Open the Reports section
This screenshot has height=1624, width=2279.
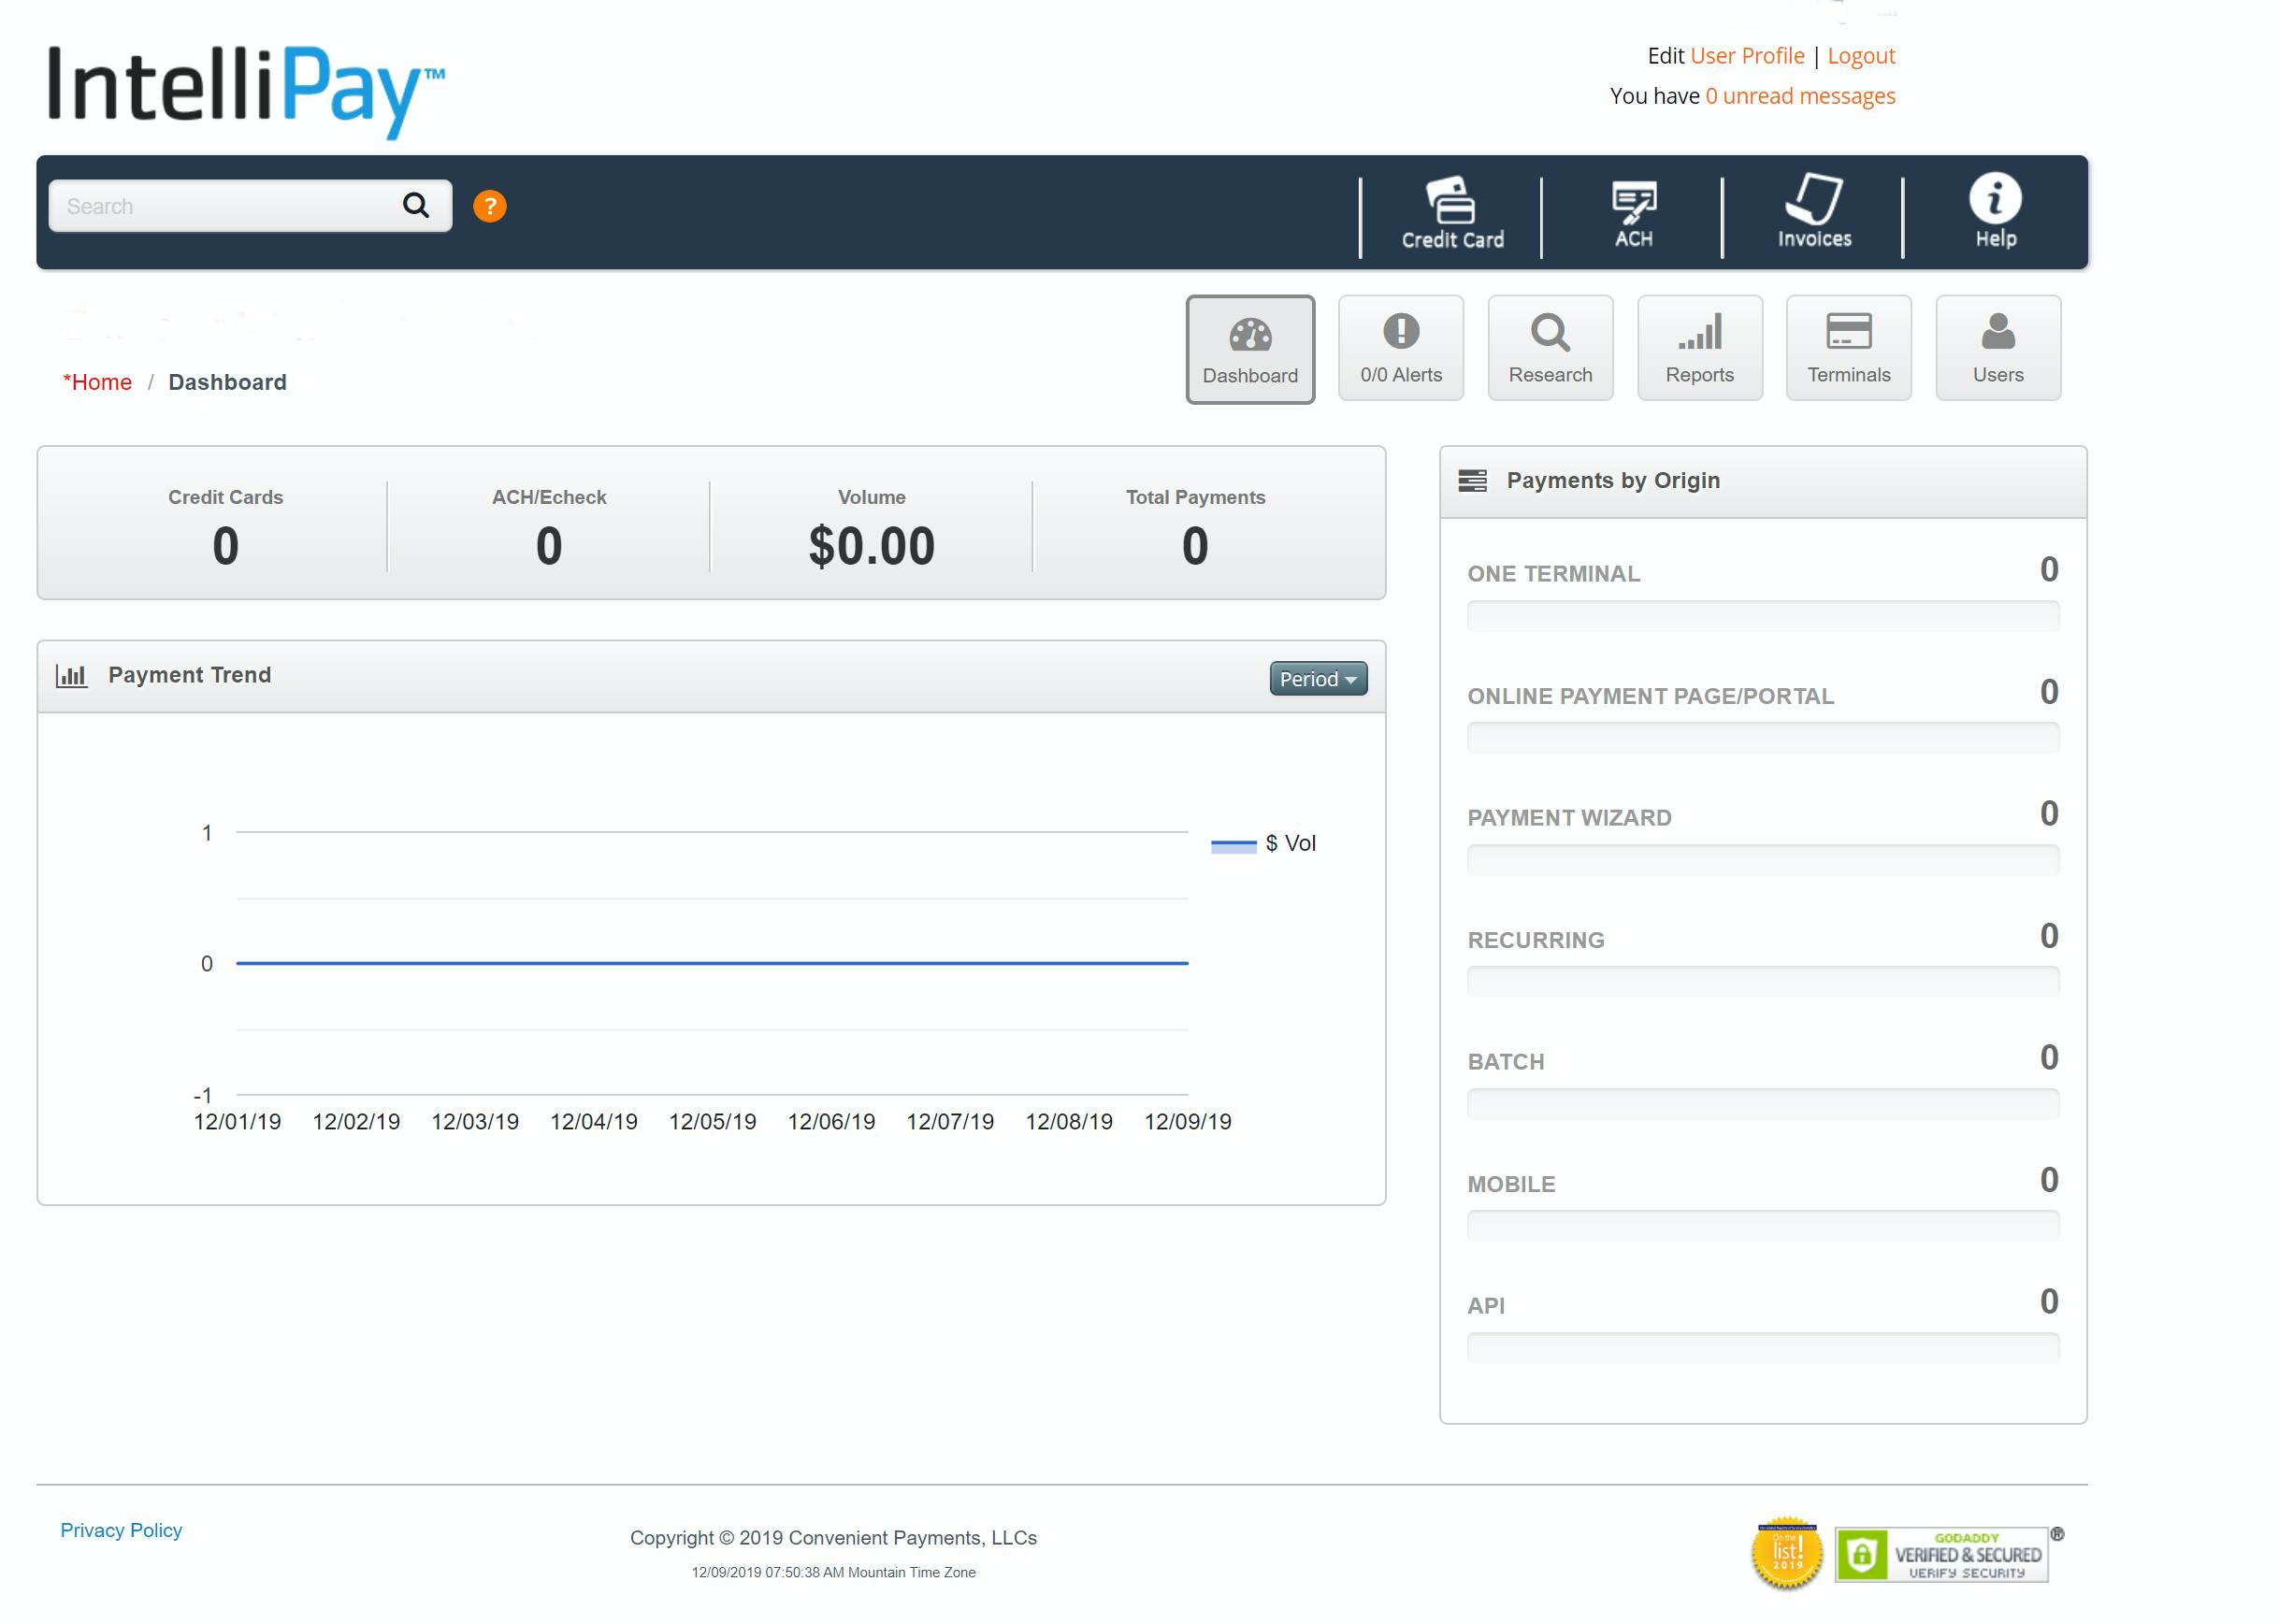tap(1699, 348)
